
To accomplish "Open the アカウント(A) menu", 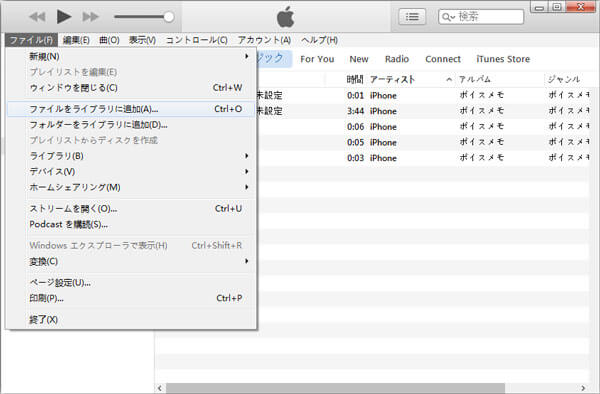I will (x=264, y=40).
